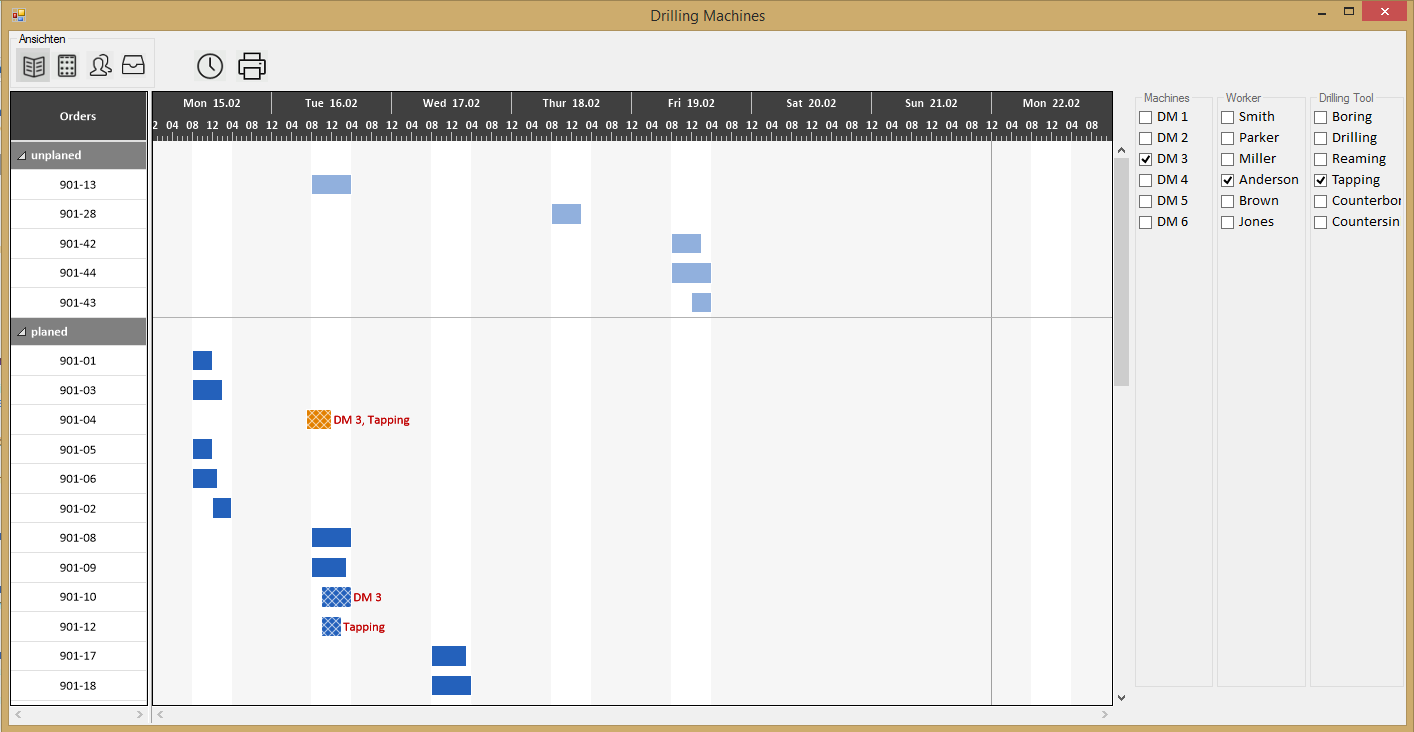Select order 901-10 in the Orders list

[78, 596]
